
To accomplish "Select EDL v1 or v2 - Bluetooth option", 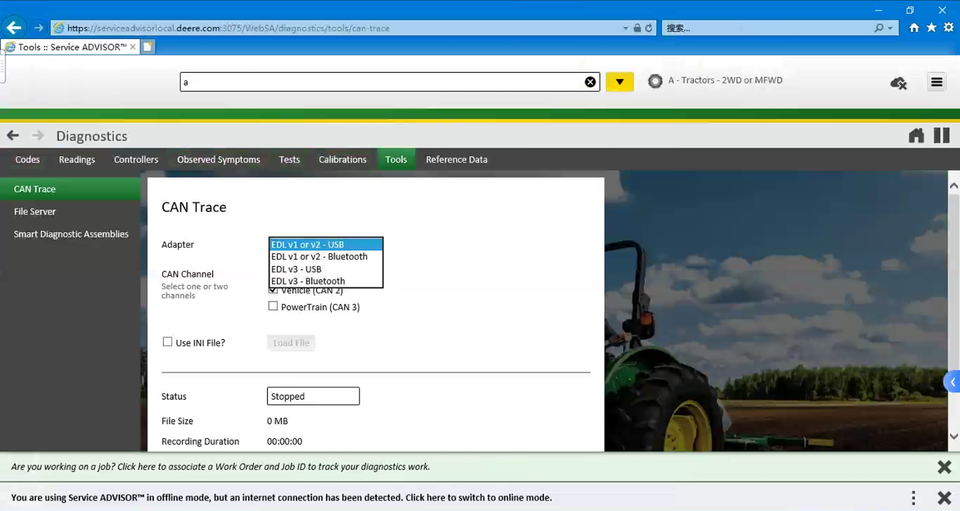I will (326, 256).
